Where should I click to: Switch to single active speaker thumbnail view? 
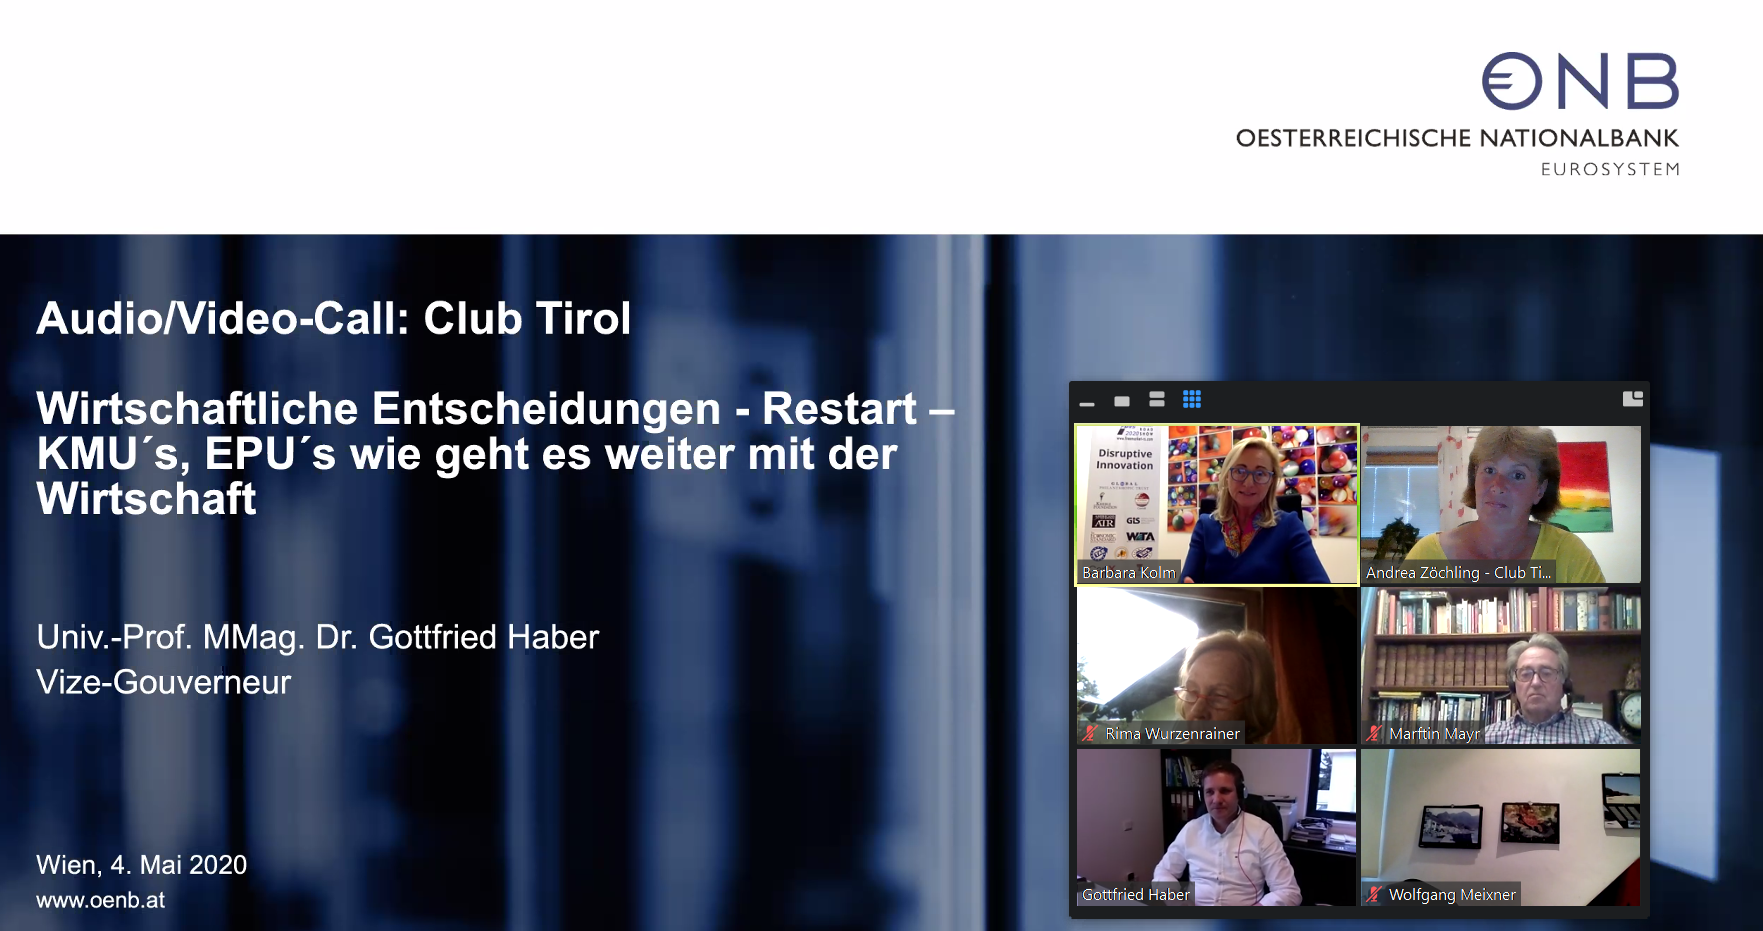[x=1122, y=401]
